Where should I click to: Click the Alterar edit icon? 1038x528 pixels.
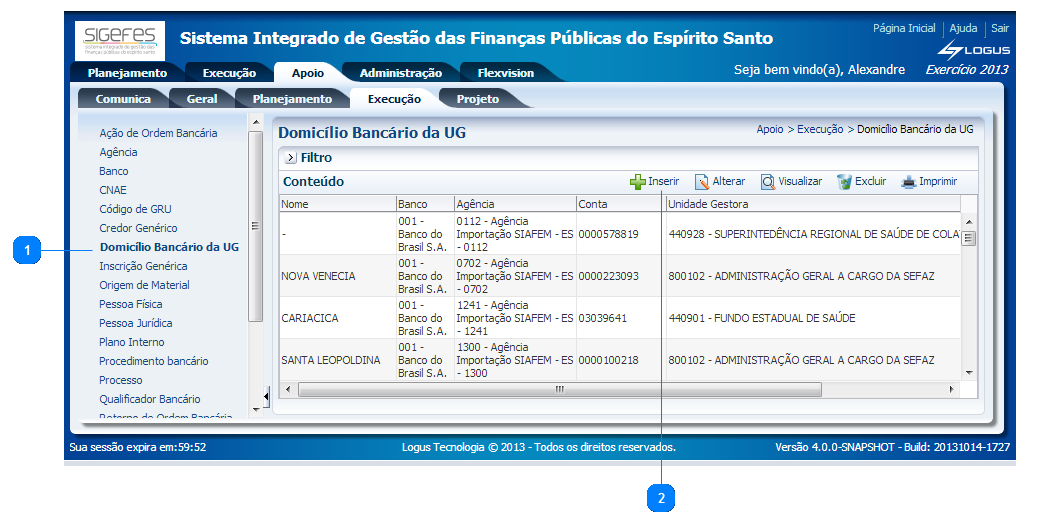click(x=702, y=182)
